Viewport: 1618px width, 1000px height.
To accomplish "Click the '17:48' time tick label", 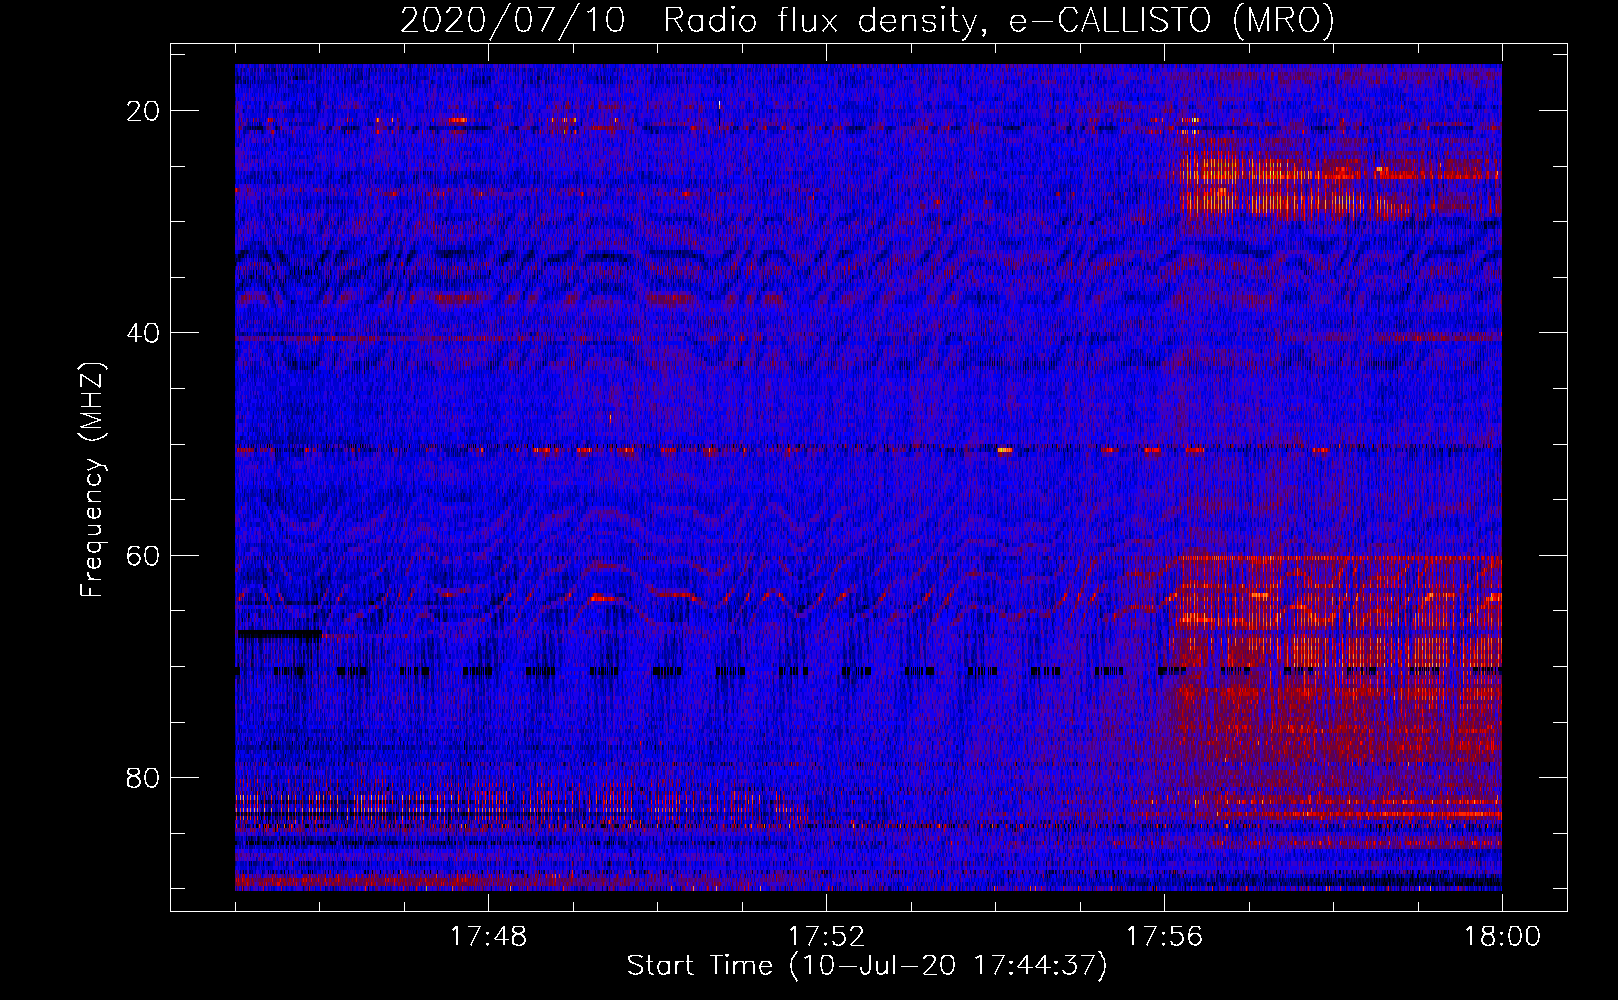I will pyautogui.click(x=488, y=937).
